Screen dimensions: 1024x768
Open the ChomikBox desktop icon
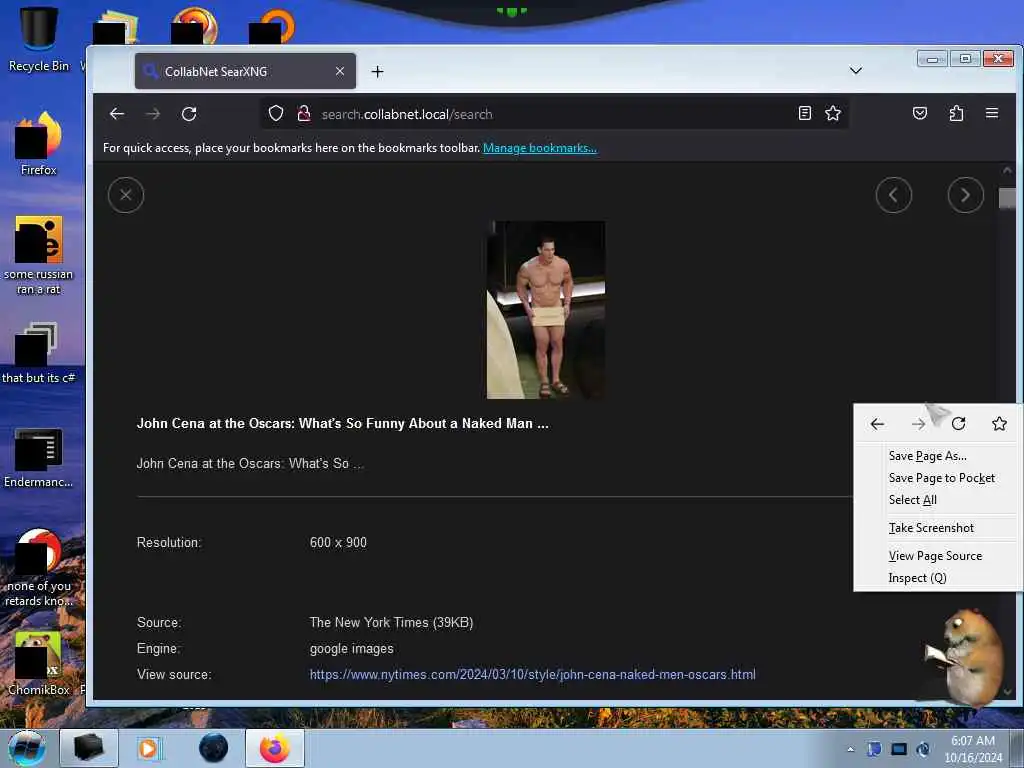tap(39, 663)
